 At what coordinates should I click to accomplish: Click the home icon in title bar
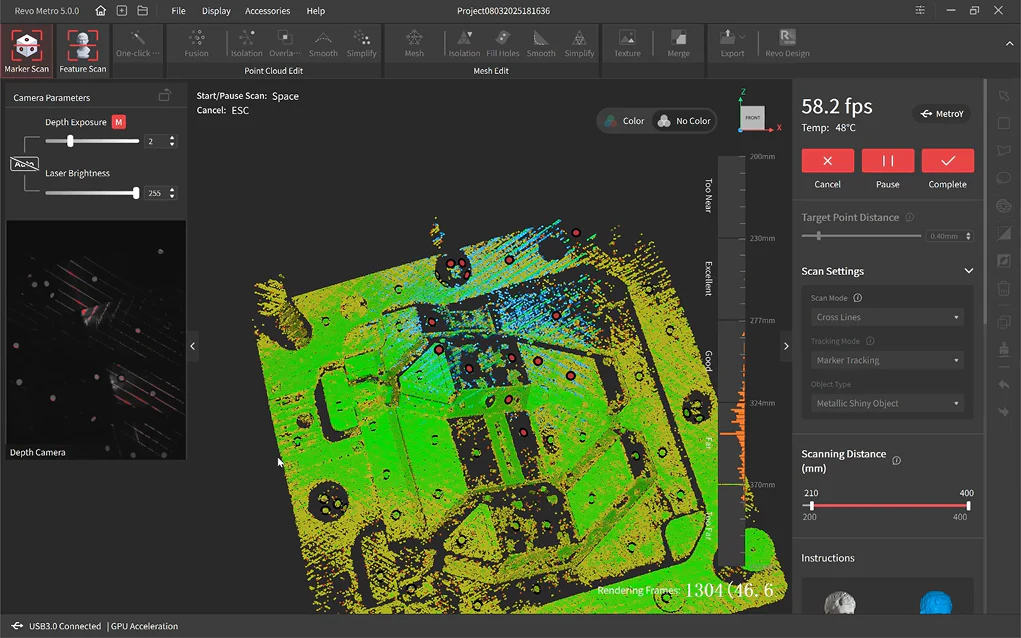[100, 11]
